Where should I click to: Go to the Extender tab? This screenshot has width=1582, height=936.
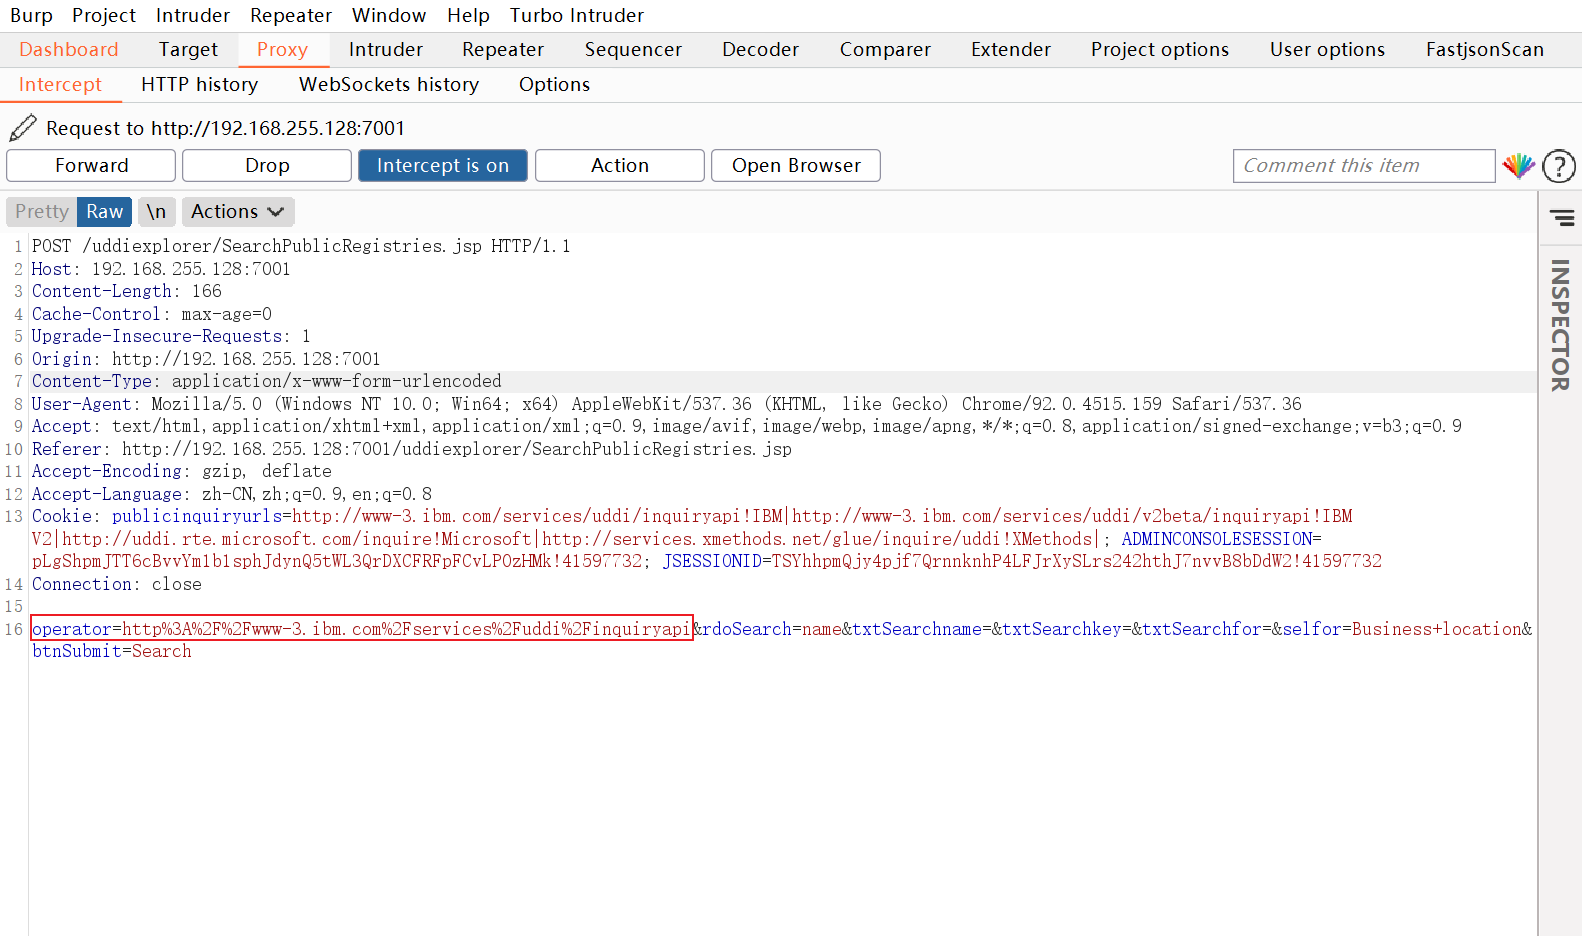(1011, 50)
